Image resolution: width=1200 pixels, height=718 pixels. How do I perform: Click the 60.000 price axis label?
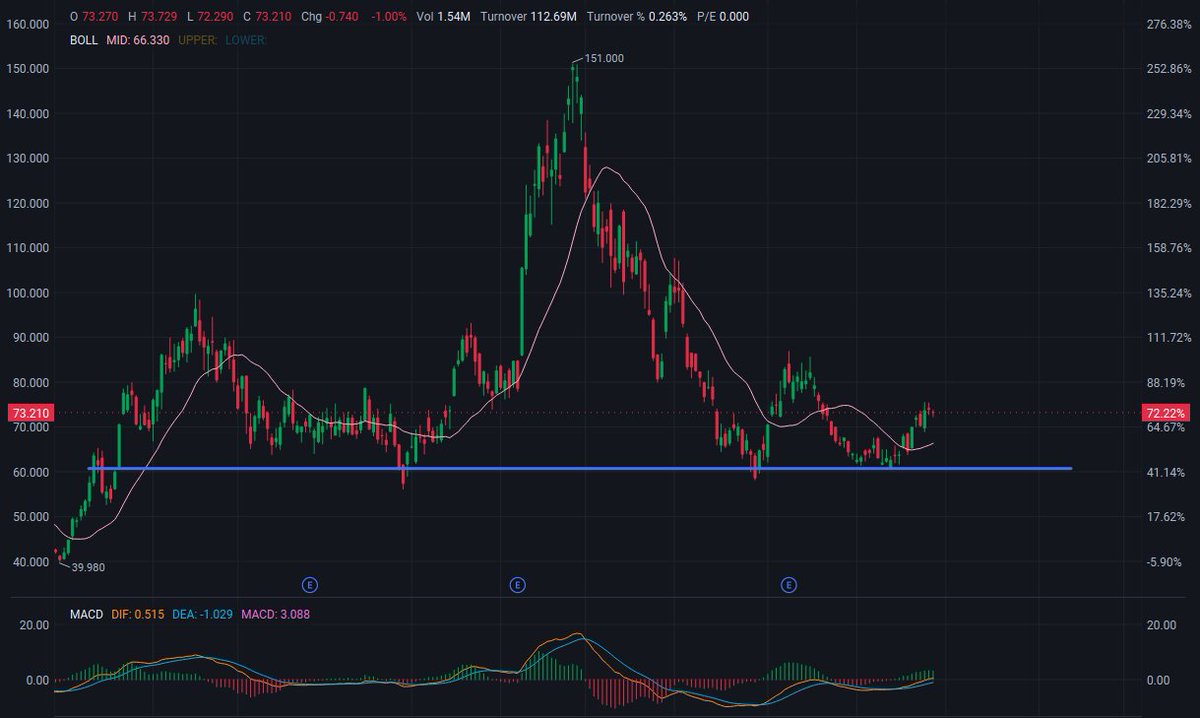tap(29, 472)
